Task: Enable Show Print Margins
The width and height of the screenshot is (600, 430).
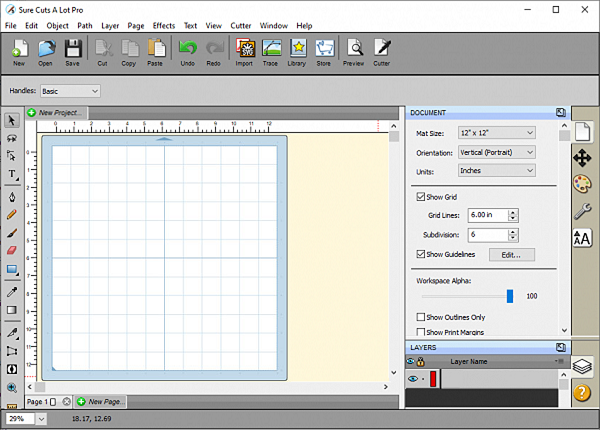Action: [421, 332]
